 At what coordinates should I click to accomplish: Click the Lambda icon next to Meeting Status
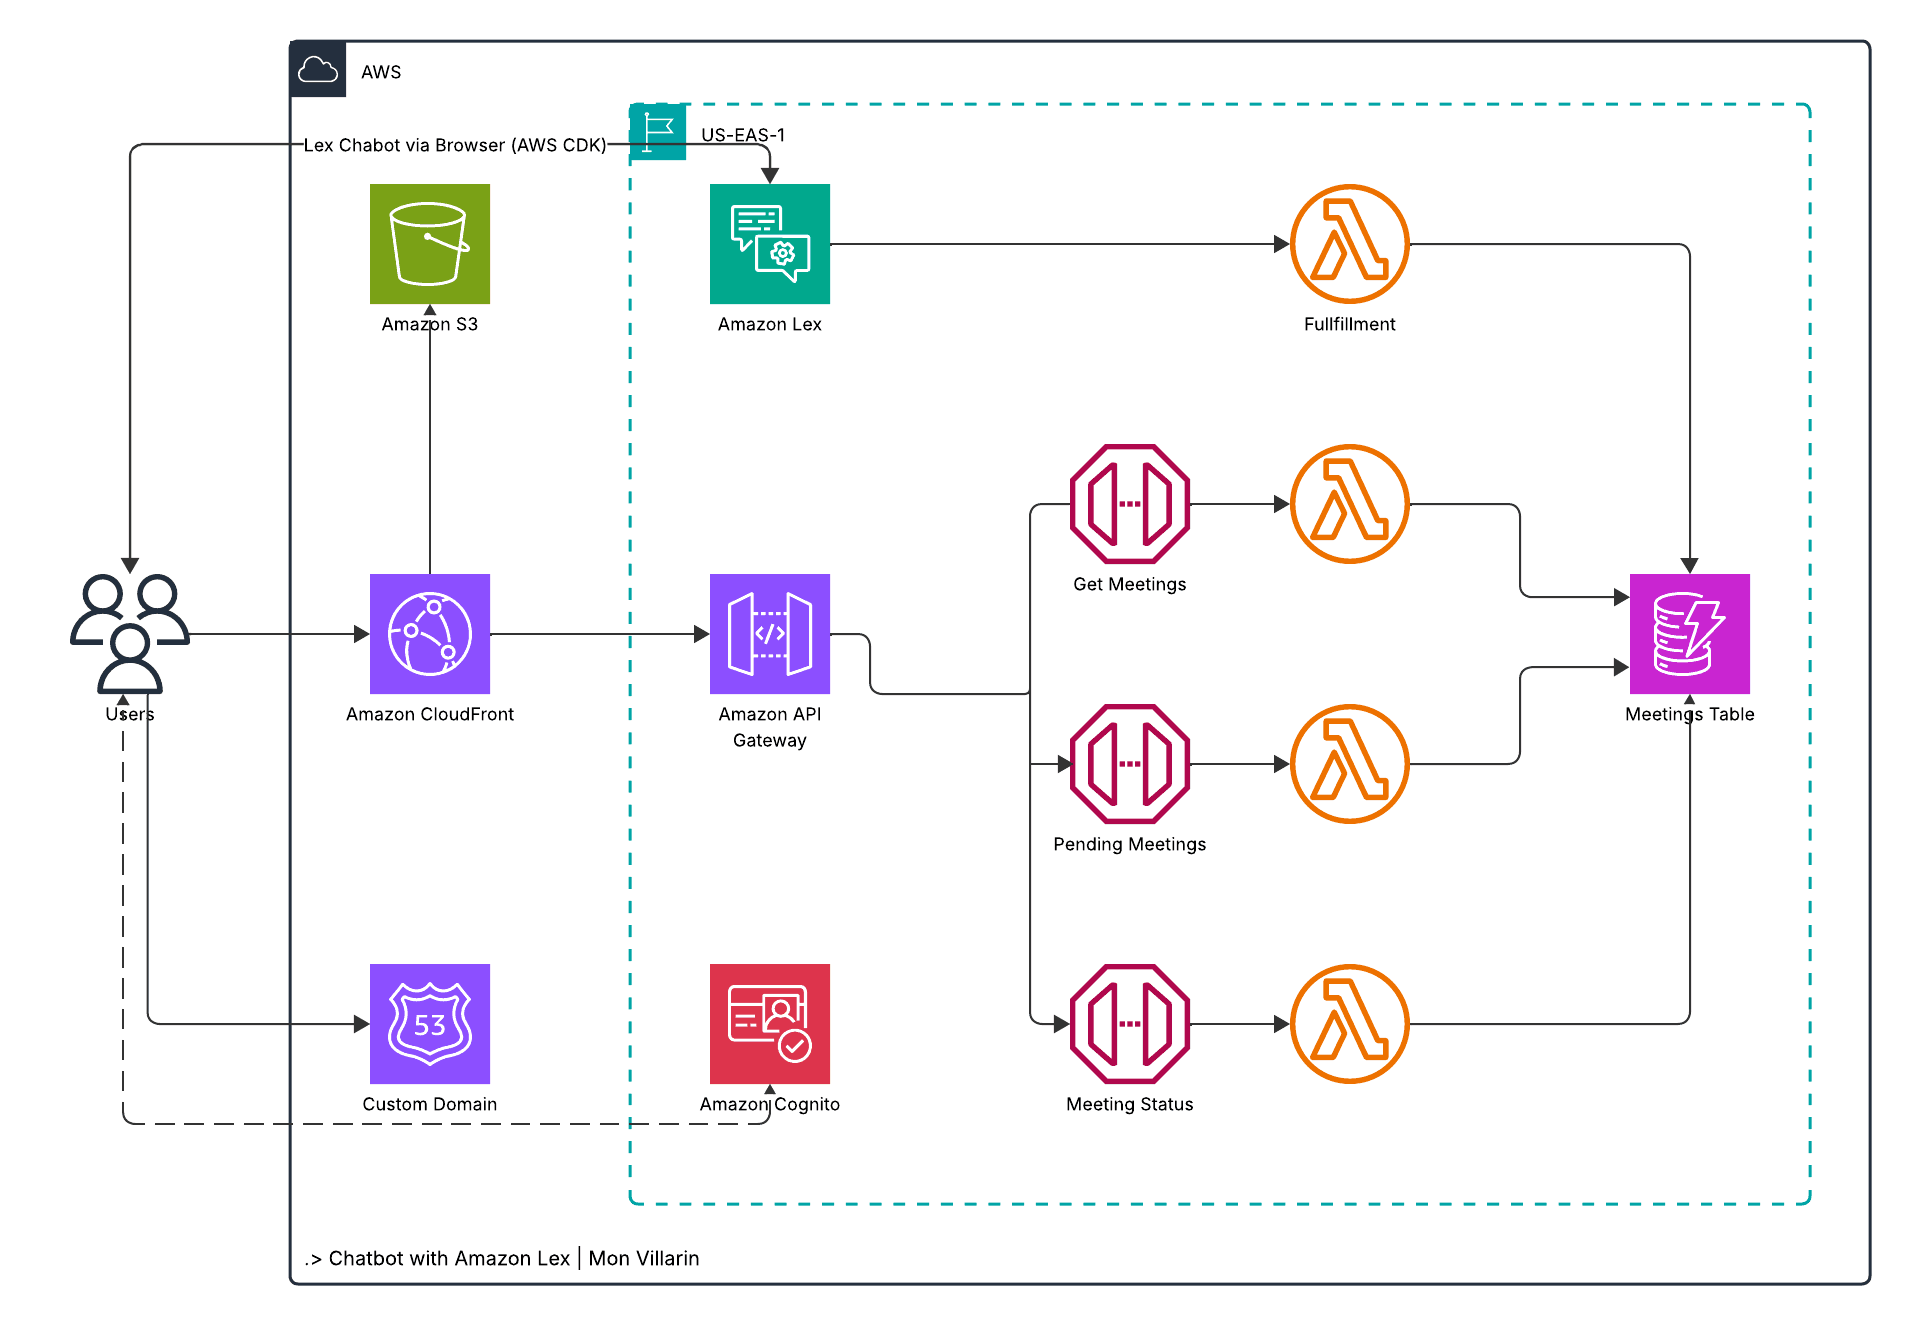pos(1349,1023)
